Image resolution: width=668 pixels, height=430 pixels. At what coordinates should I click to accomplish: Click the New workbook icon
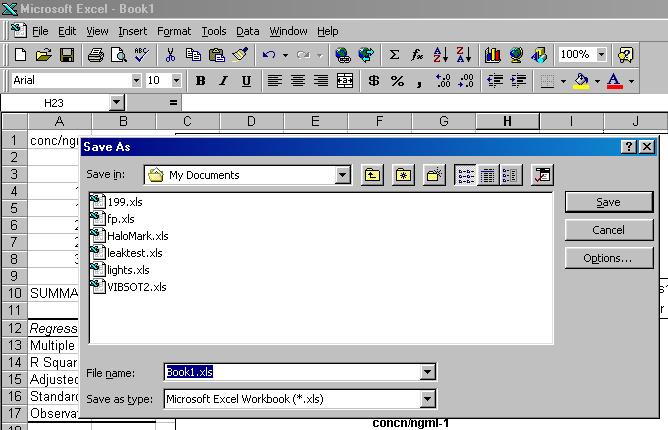[x=20, y=55]
